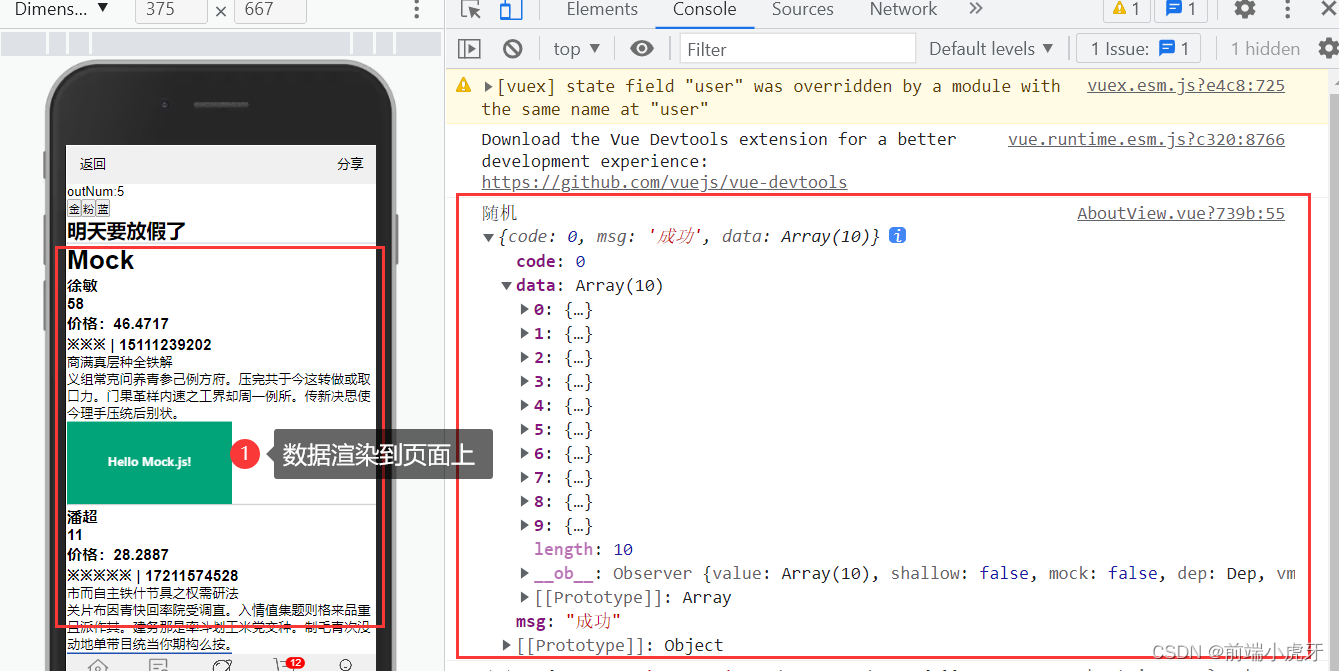Click the code: 0 property
This screenshot has width=1339, height=671.
tap(551, 261)
